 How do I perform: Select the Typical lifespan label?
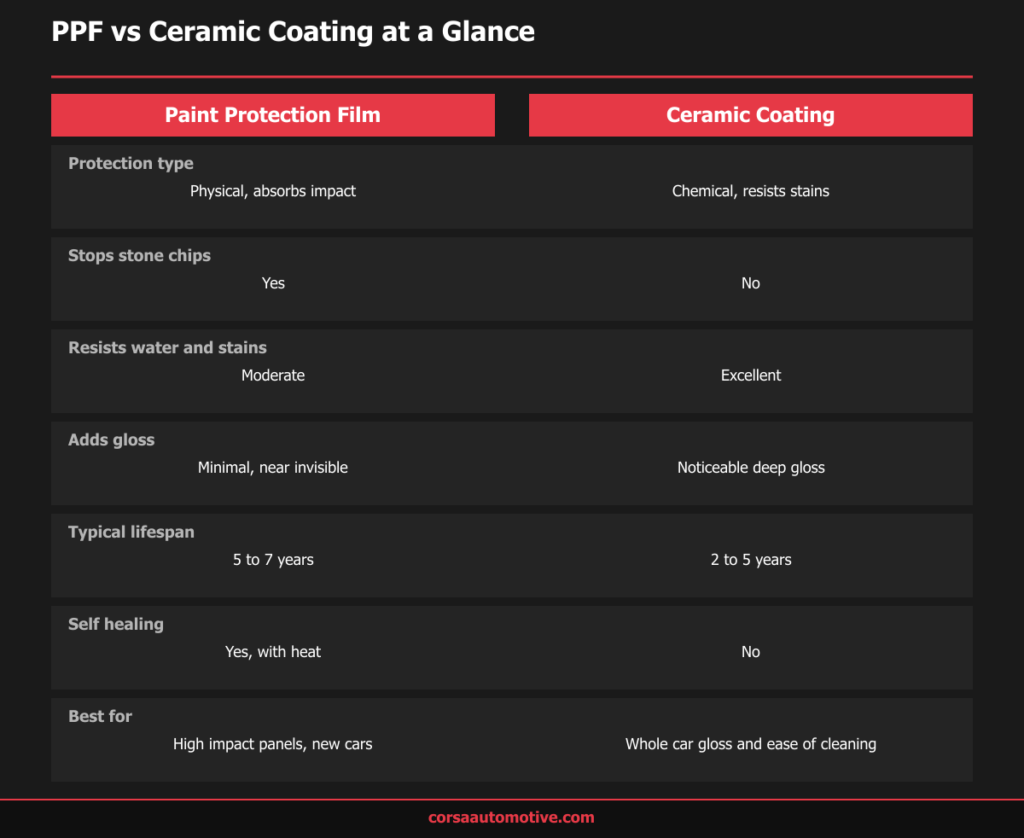[131, 532]
